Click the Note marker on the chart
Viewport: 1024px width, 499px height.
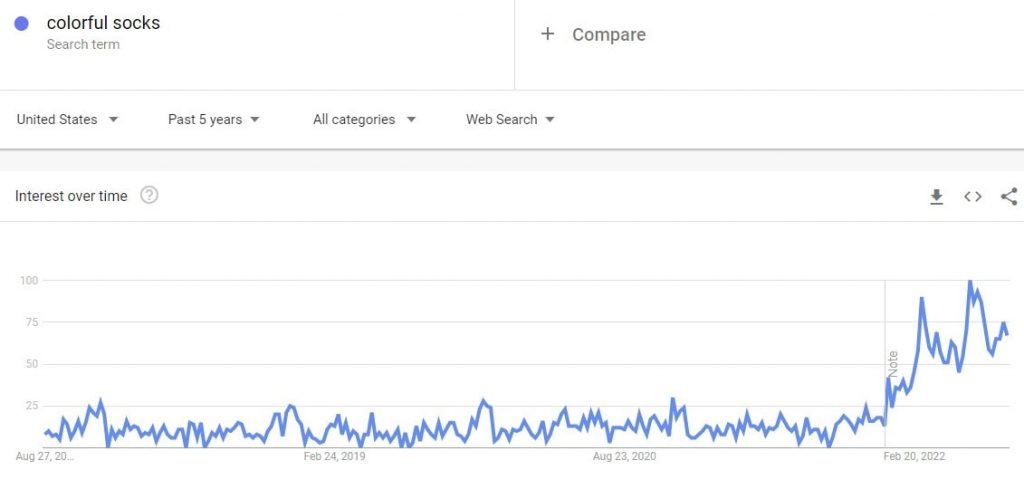pyautogui.click(x=893, y=364)
